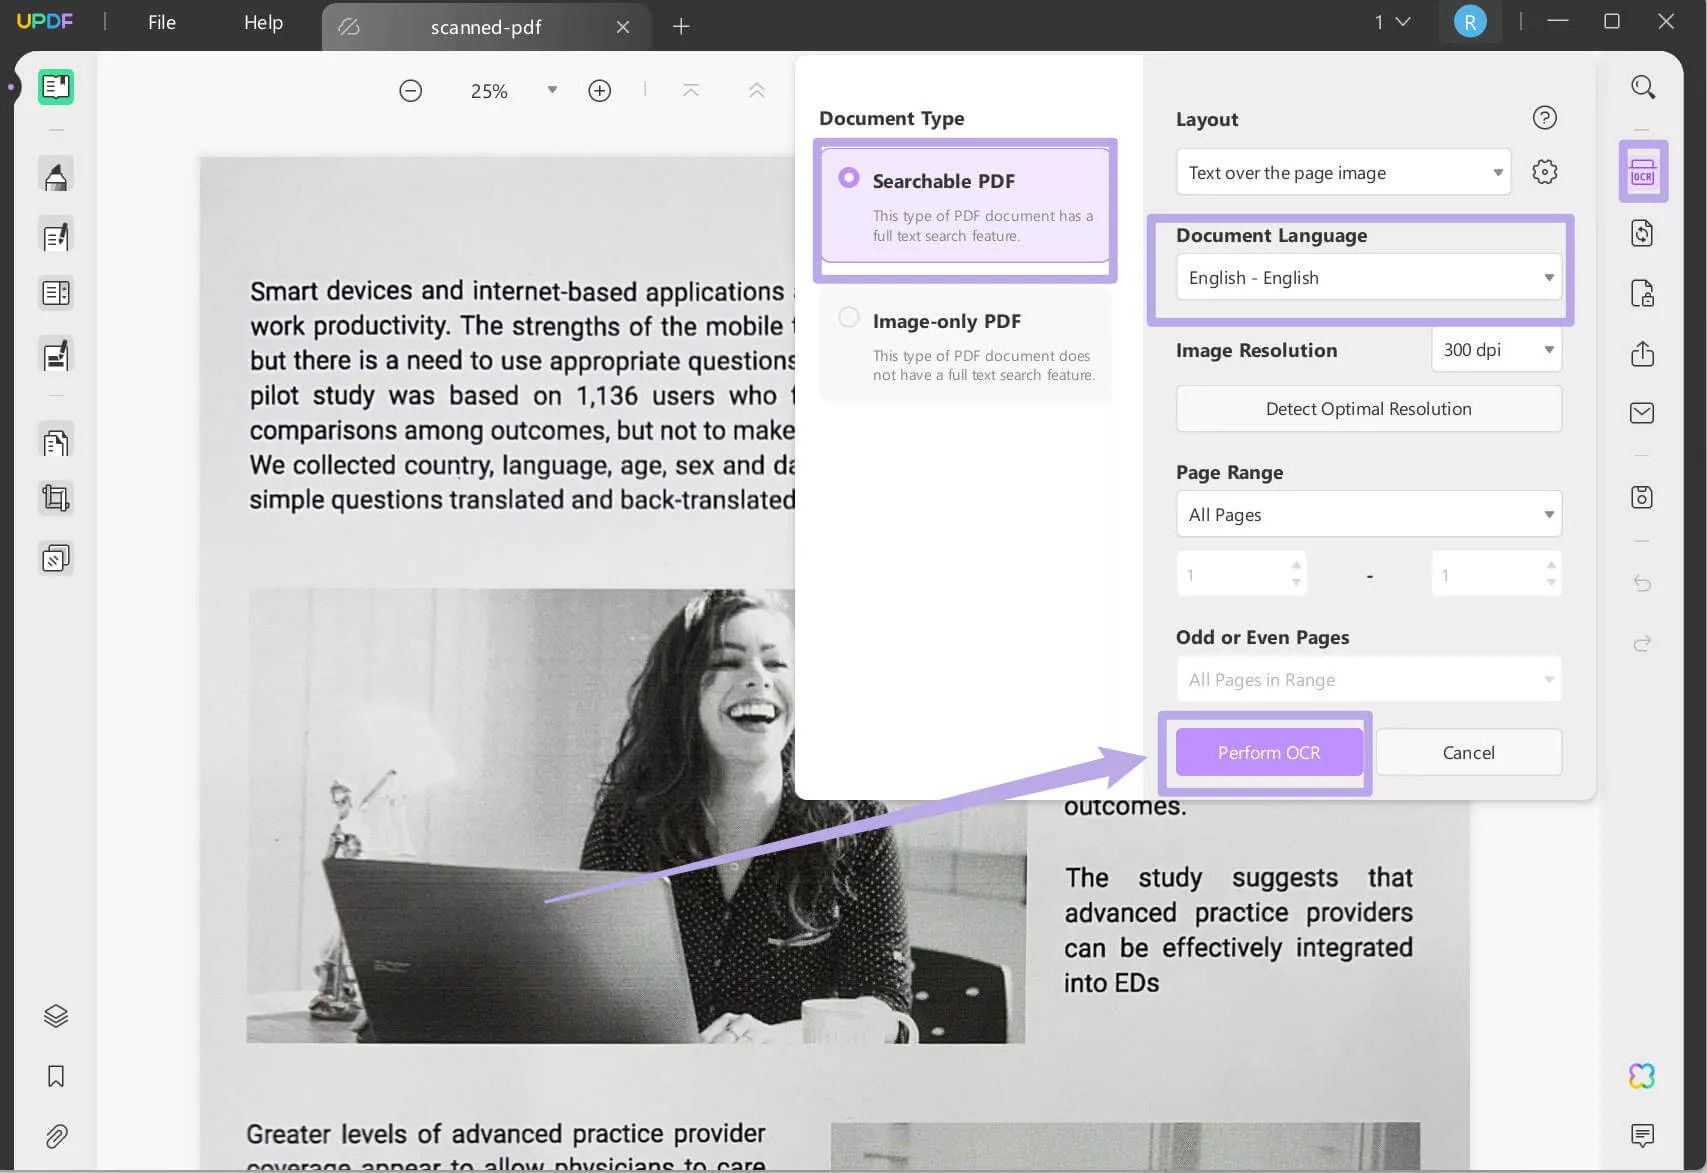Add a new tab with plus button

pos(681,27)
